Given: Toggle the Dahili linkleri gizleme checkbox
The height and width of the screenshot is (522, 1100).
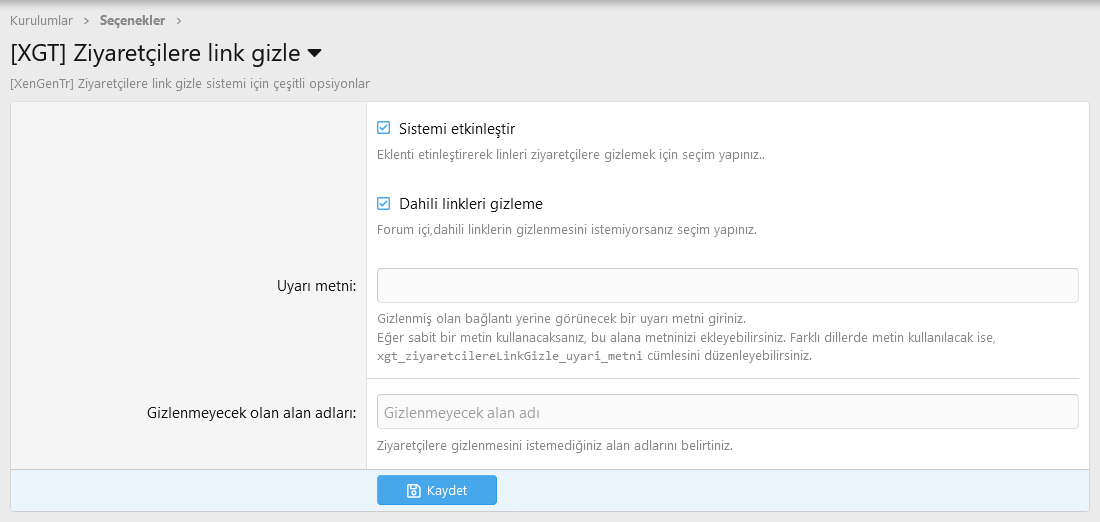Looking at the screenshot, I should coord(383,203).
